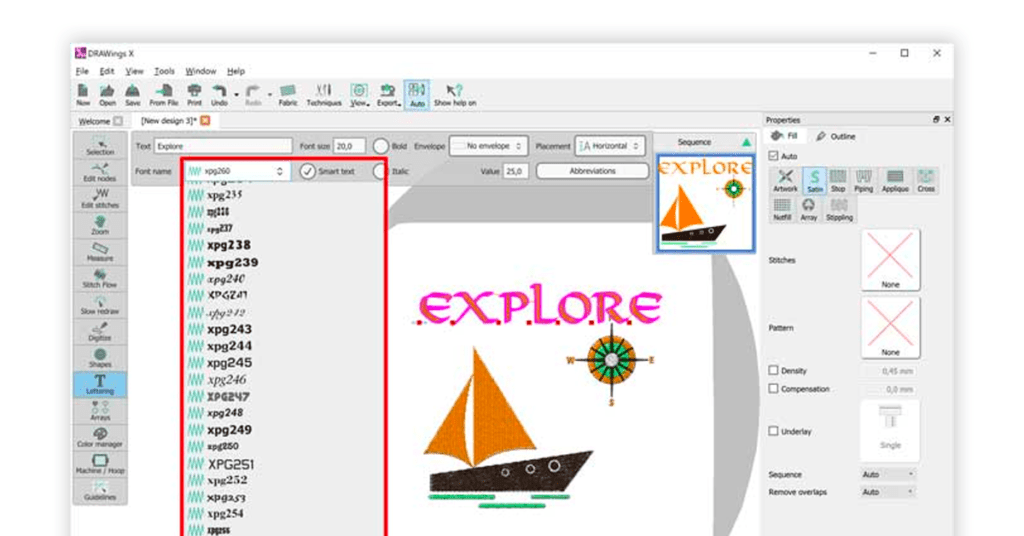Choose the Applique fill type
This screenshot has height=536, width=1024.
(895, 180)
